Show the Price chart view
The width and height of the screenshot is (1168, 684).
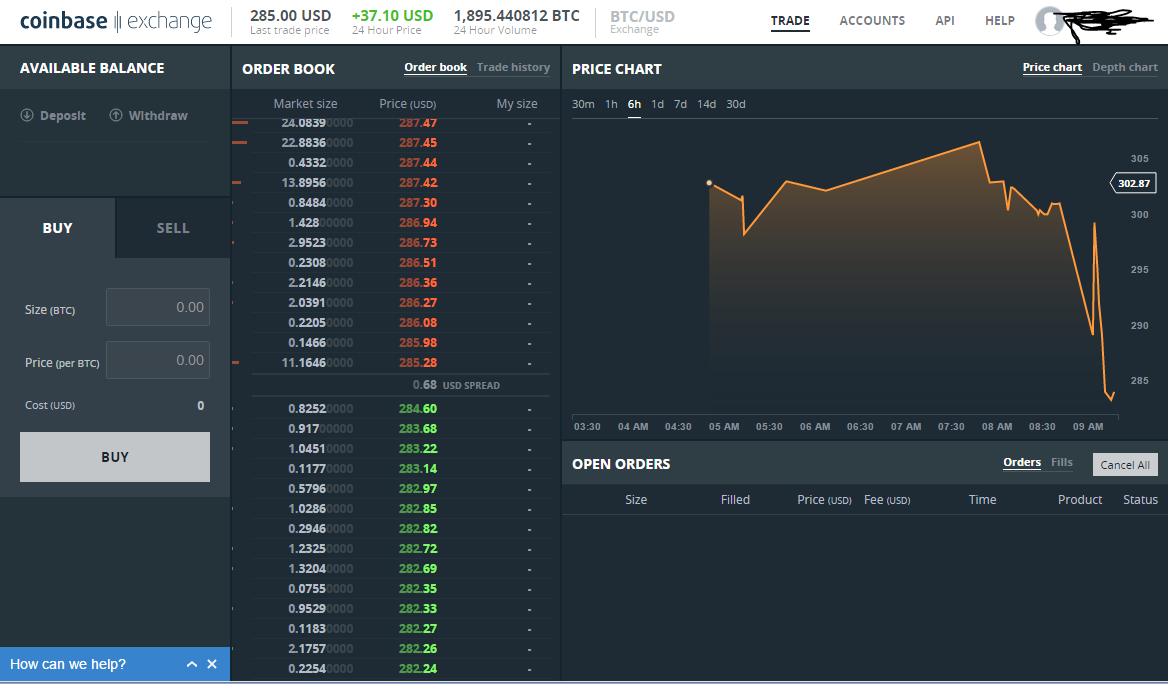(1052, 67)
